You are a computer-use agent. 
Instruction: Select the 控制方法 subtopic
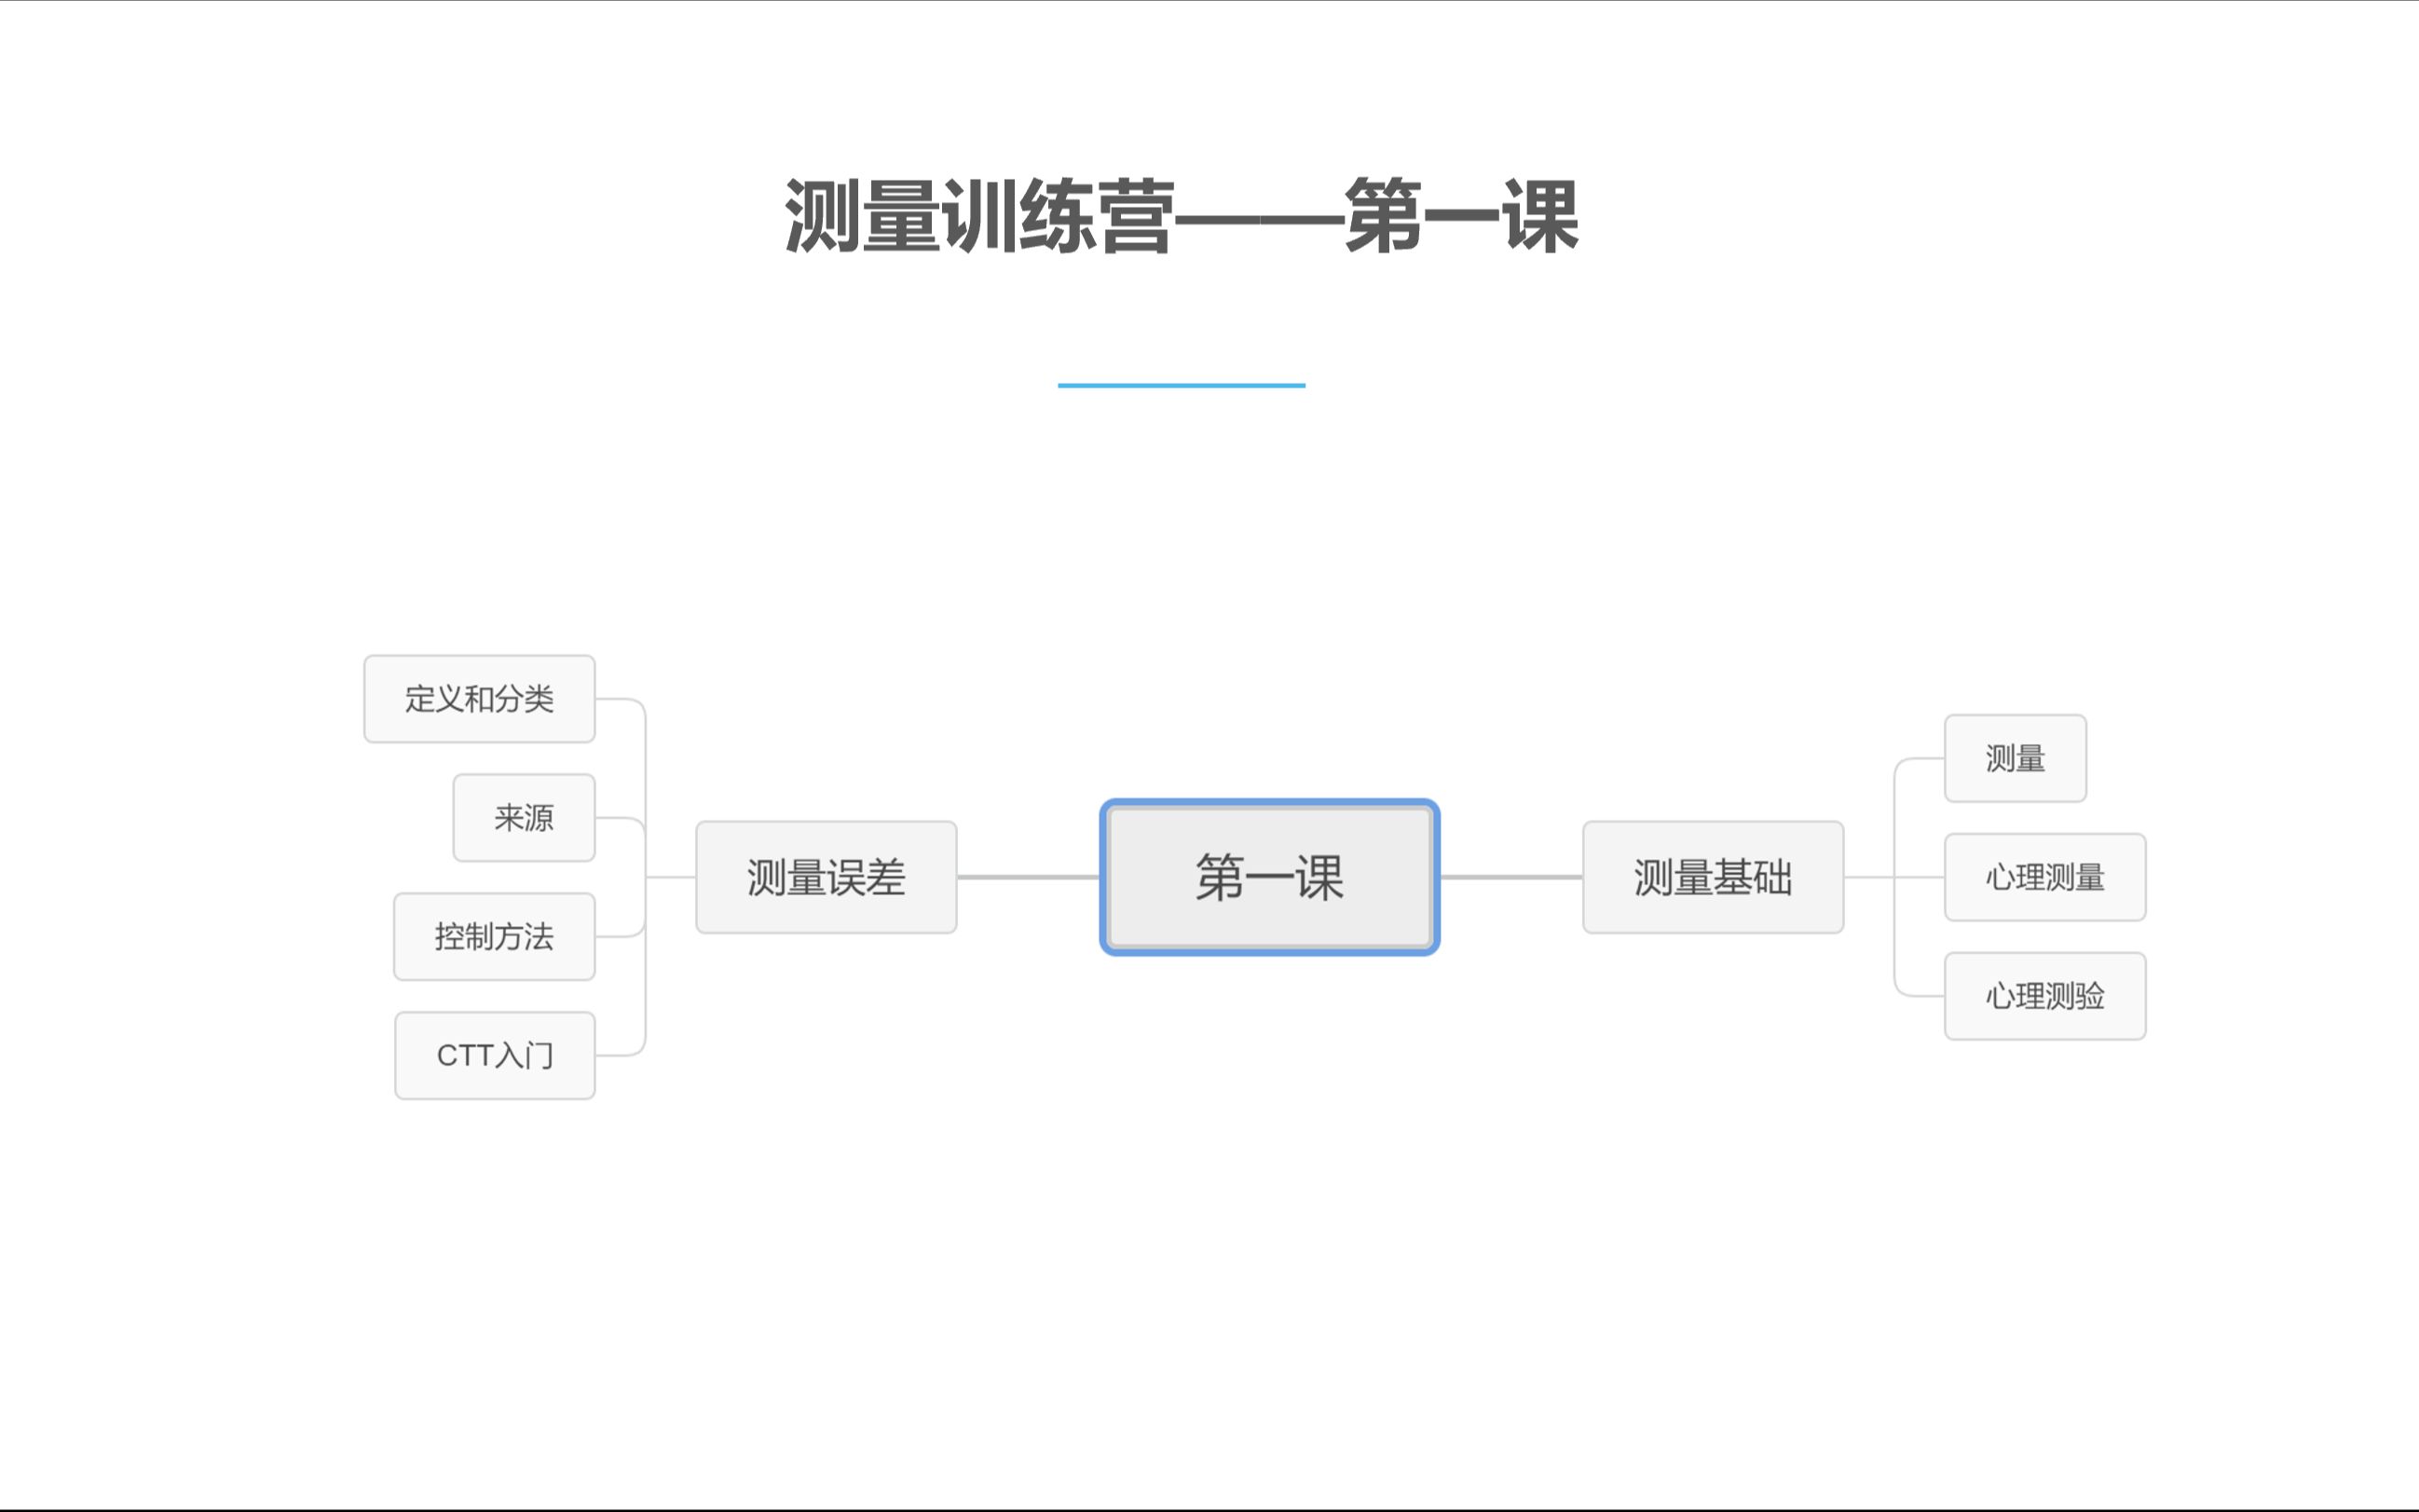point(494,937)
